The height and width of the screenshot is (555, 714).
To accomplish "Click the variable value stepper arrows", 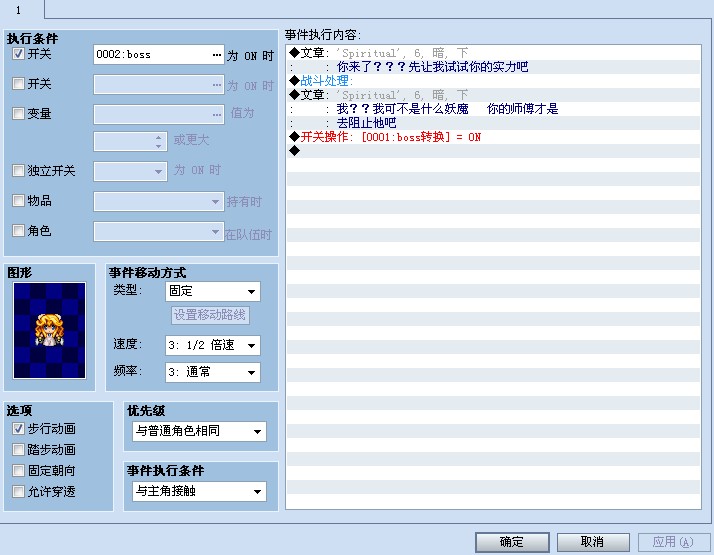I will coord(158,142).
